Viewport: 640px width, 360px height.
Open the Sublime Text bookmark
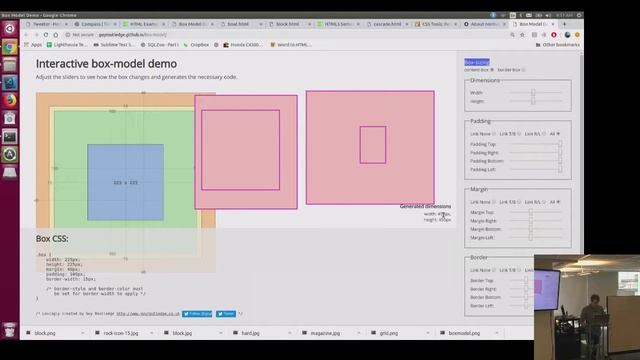point(114,45)
